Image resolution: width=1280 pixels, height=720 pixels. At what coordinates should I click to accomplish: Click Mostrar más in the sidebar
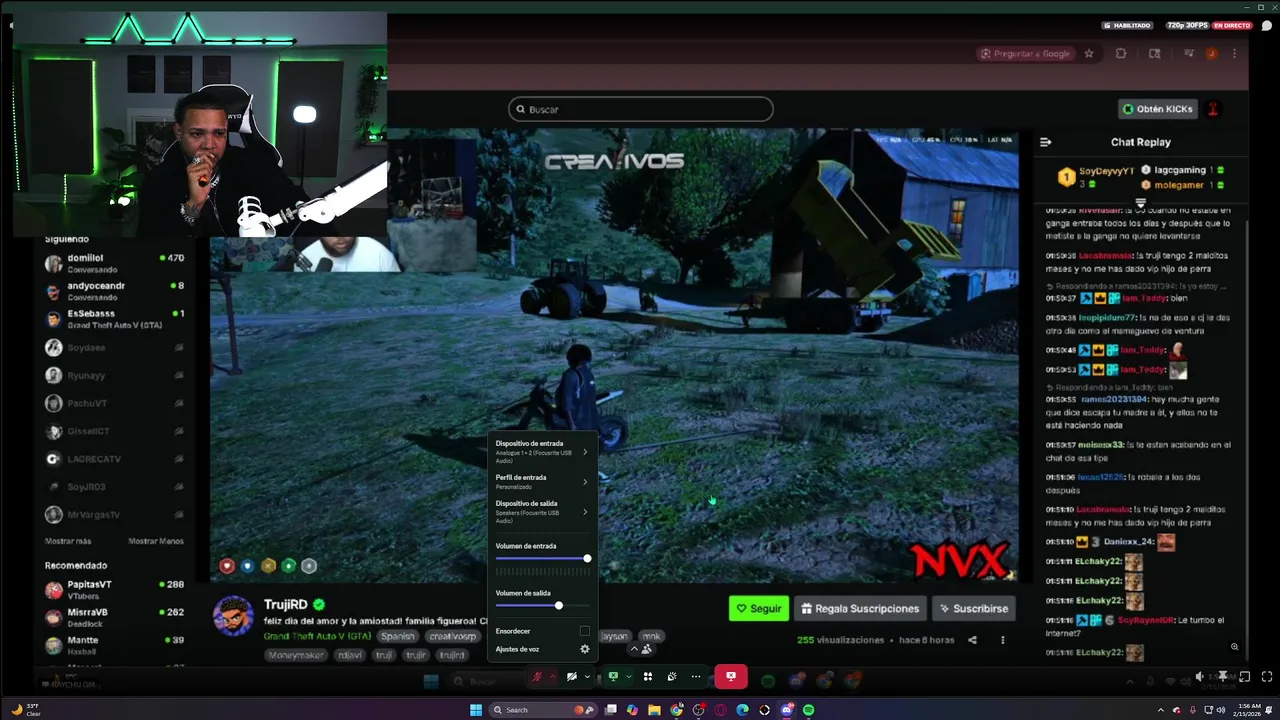click(68, 541)
